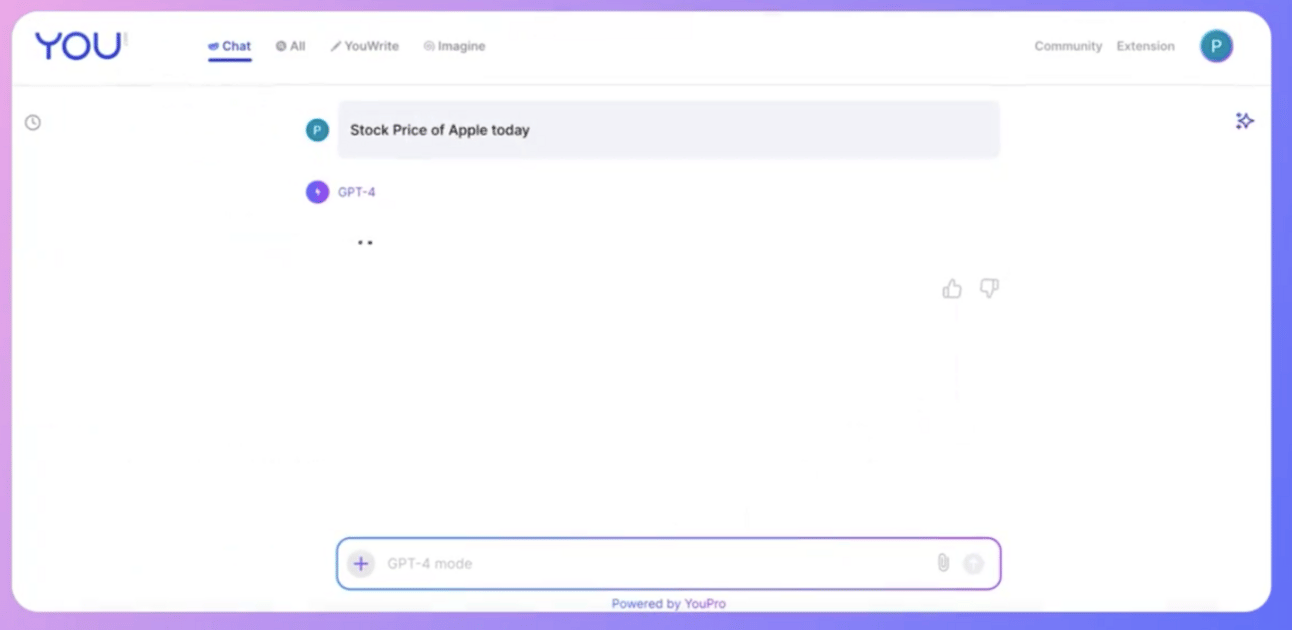Open chat history clock icon
The image size is (1292, 630).
point(33,122)
